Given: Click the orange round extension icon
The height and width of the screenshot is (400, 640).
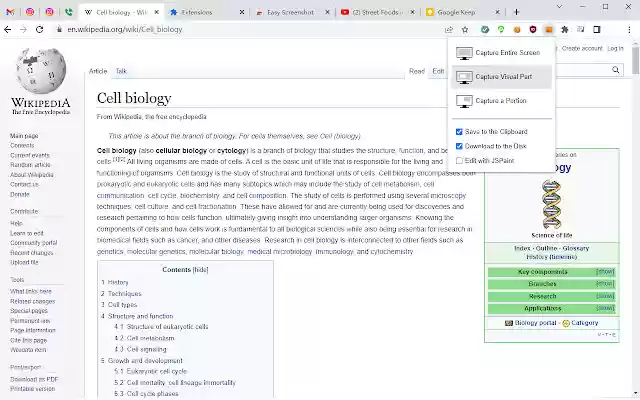Looking at the screenshot, I should [517, 29].
